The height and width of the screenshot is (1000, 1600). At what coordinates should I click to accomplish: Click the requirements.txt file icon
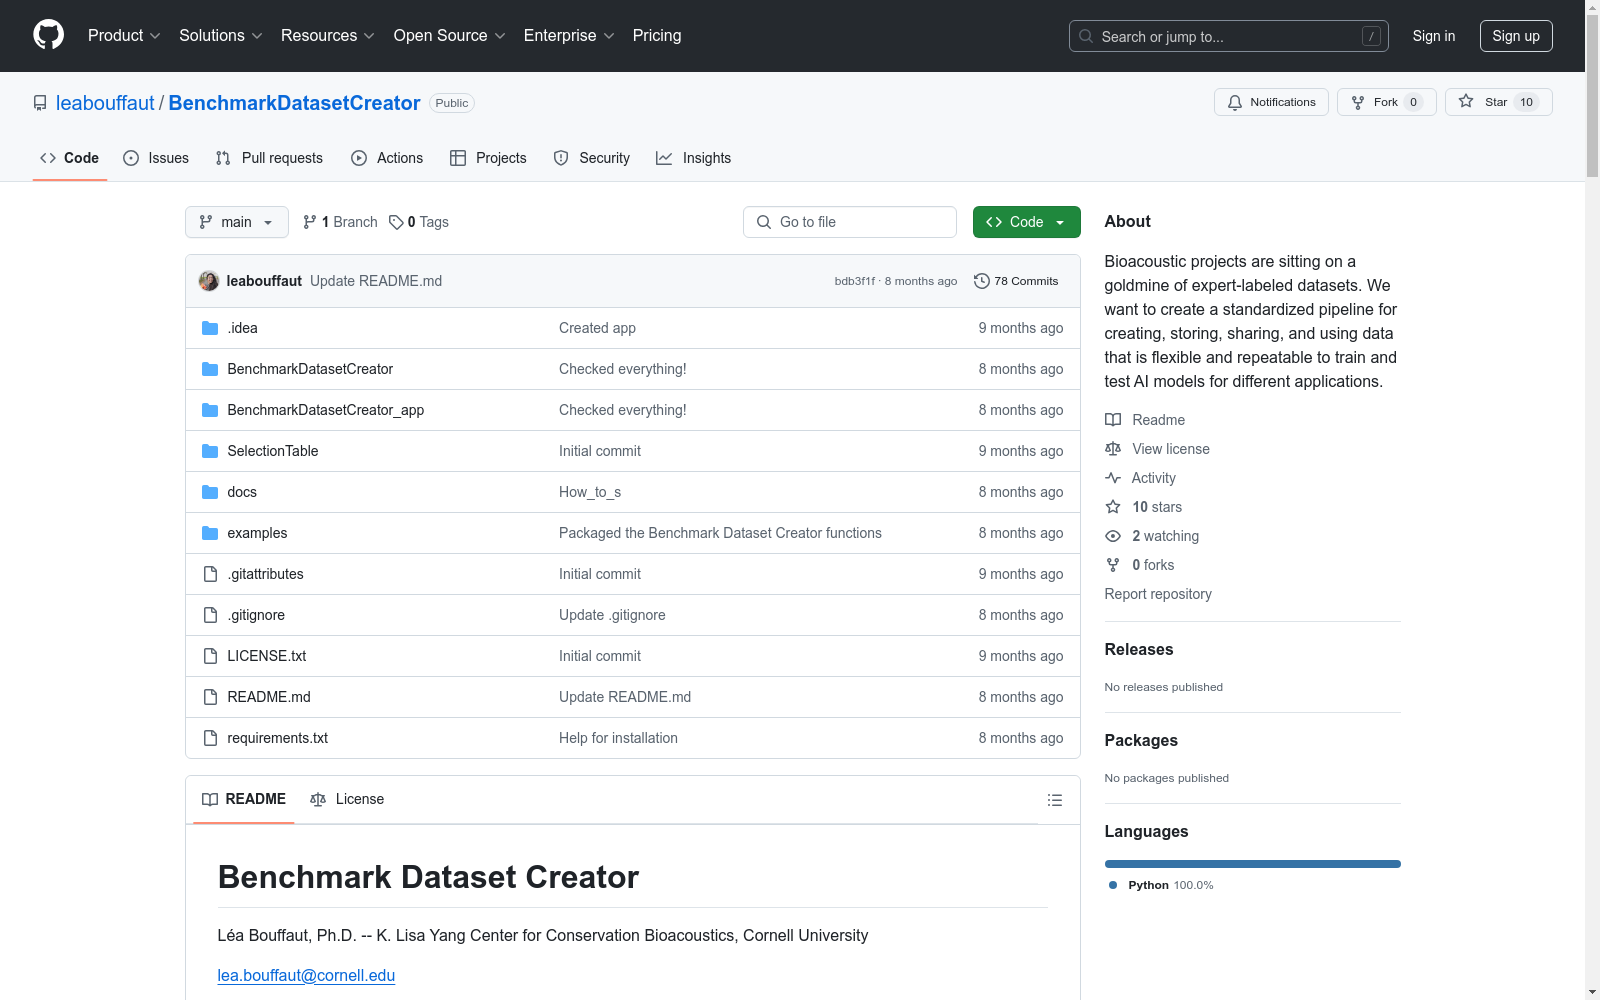click(210, 738)
